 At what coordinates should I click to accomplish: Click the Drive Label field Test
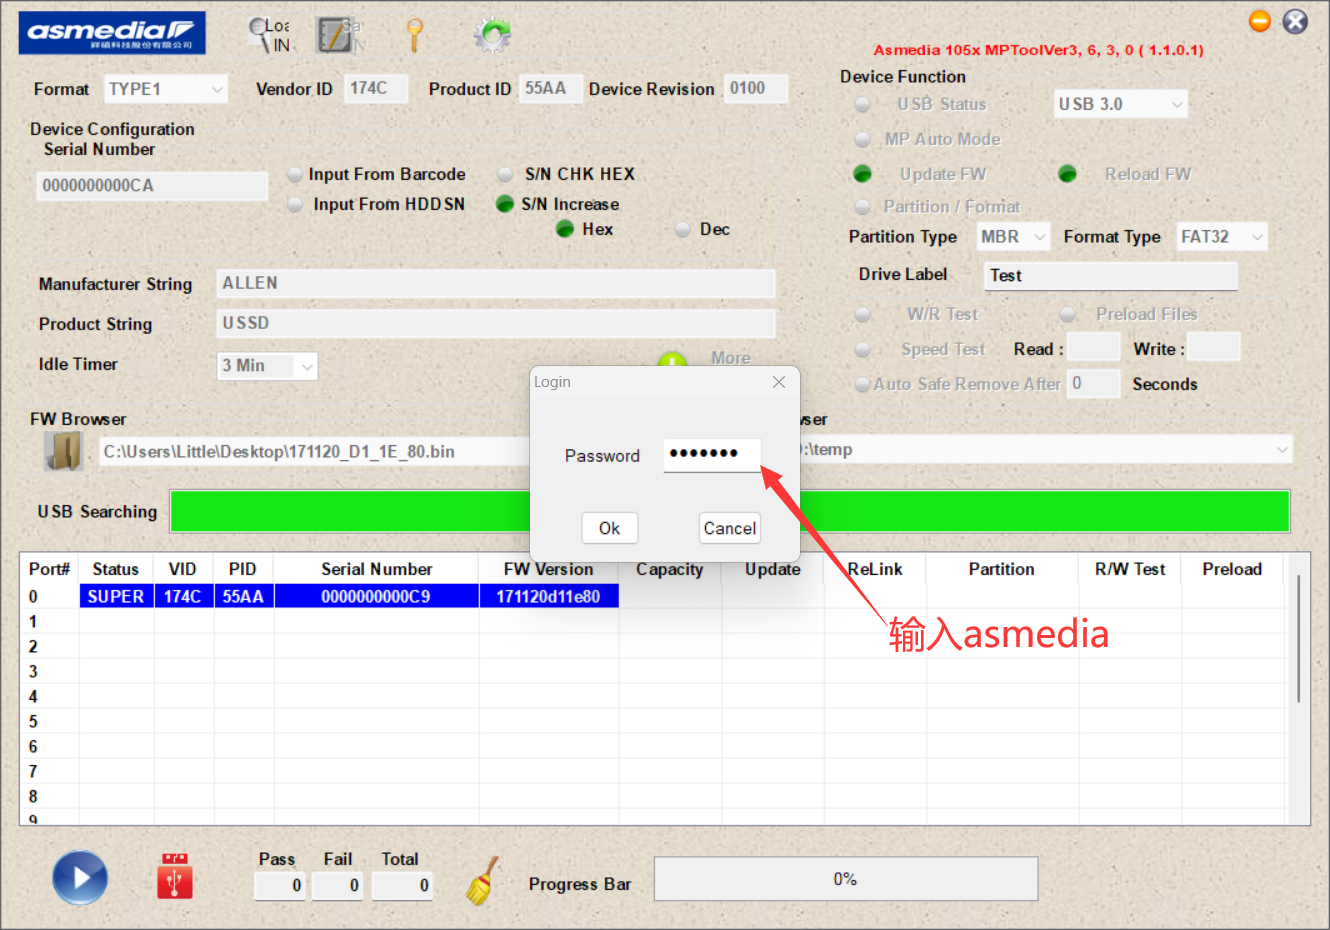pyautogui.click(x=1111, y=276)
